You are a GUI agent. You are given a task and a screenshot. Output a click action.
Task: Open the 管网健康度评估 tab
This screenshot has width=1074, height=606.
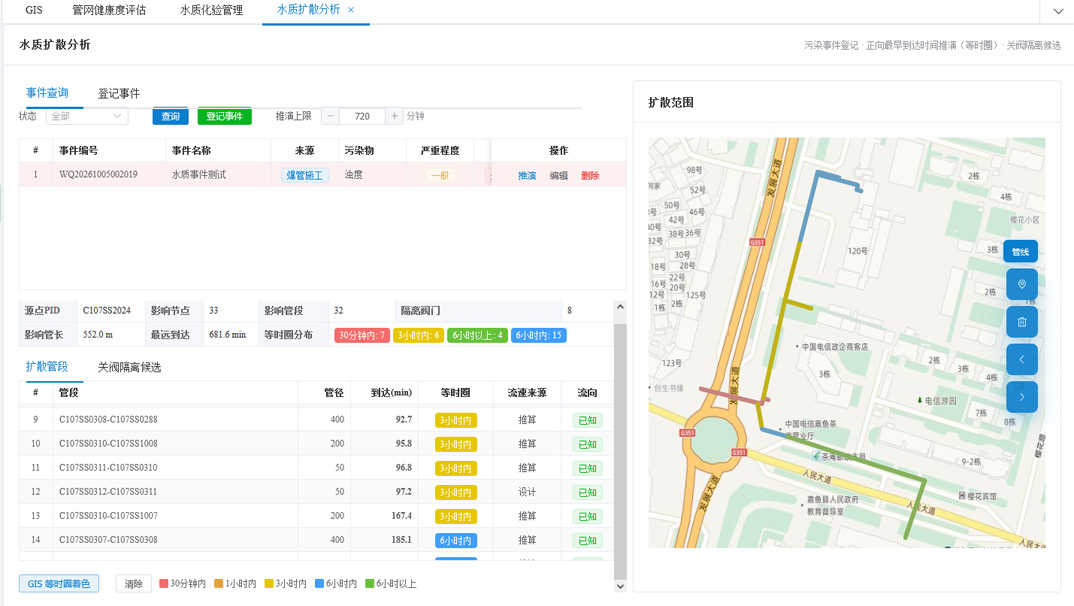[109, 10]
